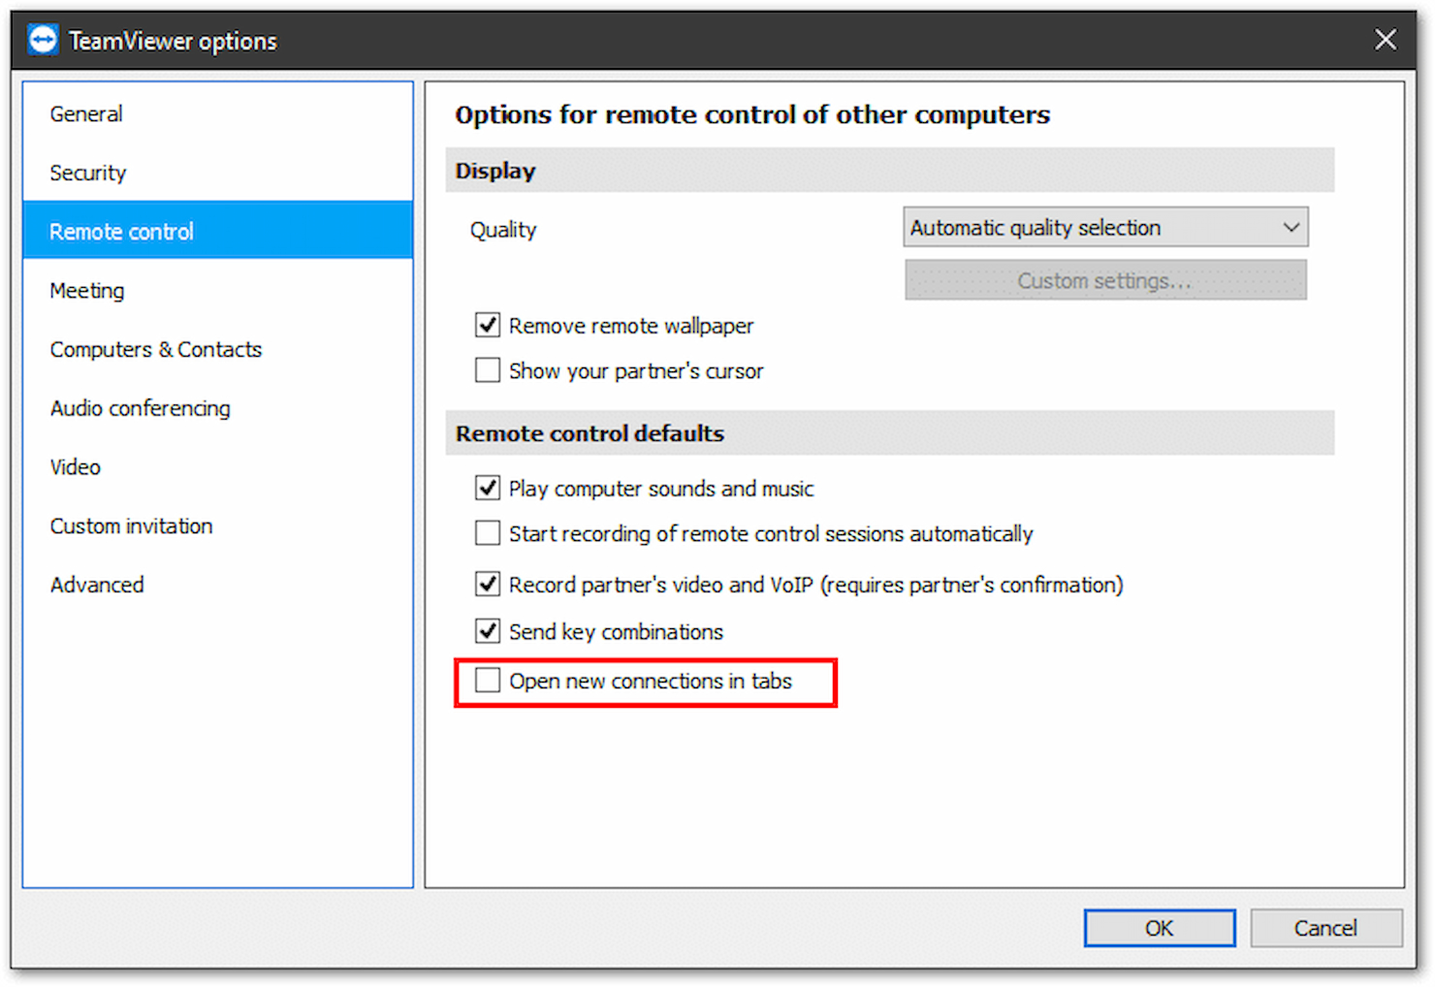Disable Remove remote wallpaper

[487, 325]
